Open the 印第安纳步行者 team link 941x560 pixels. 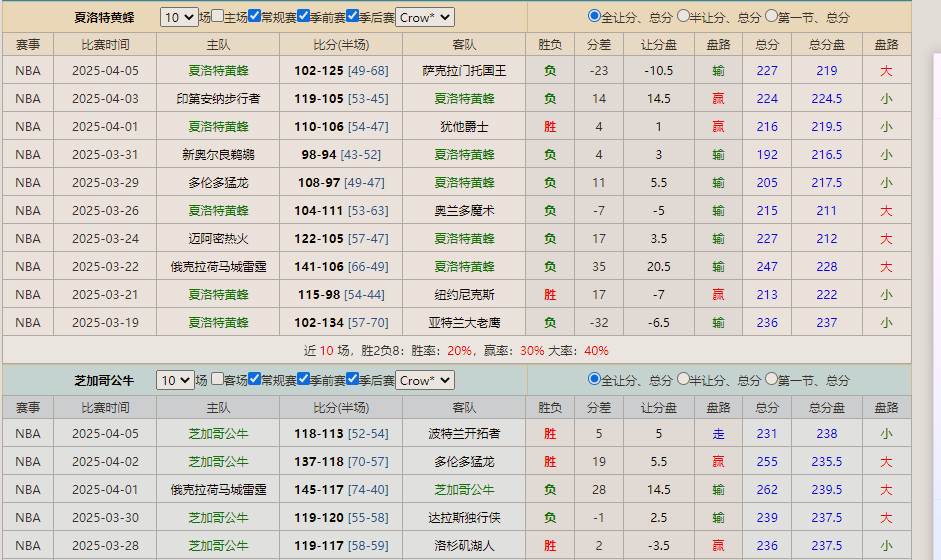point(218,99)
